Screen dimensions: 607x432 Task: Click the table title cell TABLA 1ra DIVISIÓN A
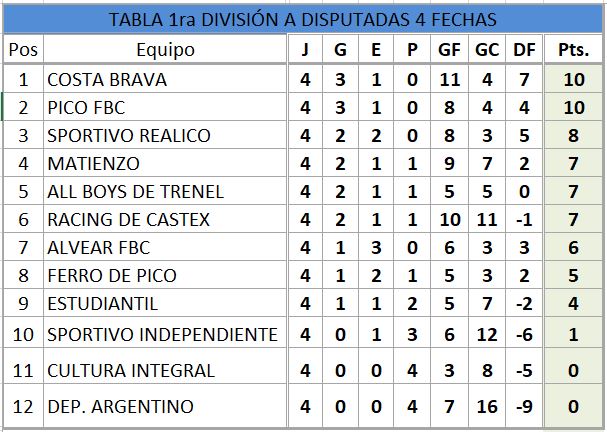point(302,19)
